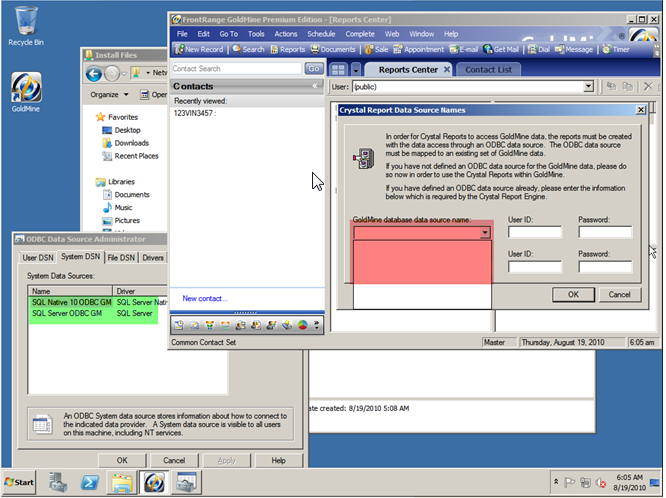Click the New contact... link

click(x=205, y=298)
